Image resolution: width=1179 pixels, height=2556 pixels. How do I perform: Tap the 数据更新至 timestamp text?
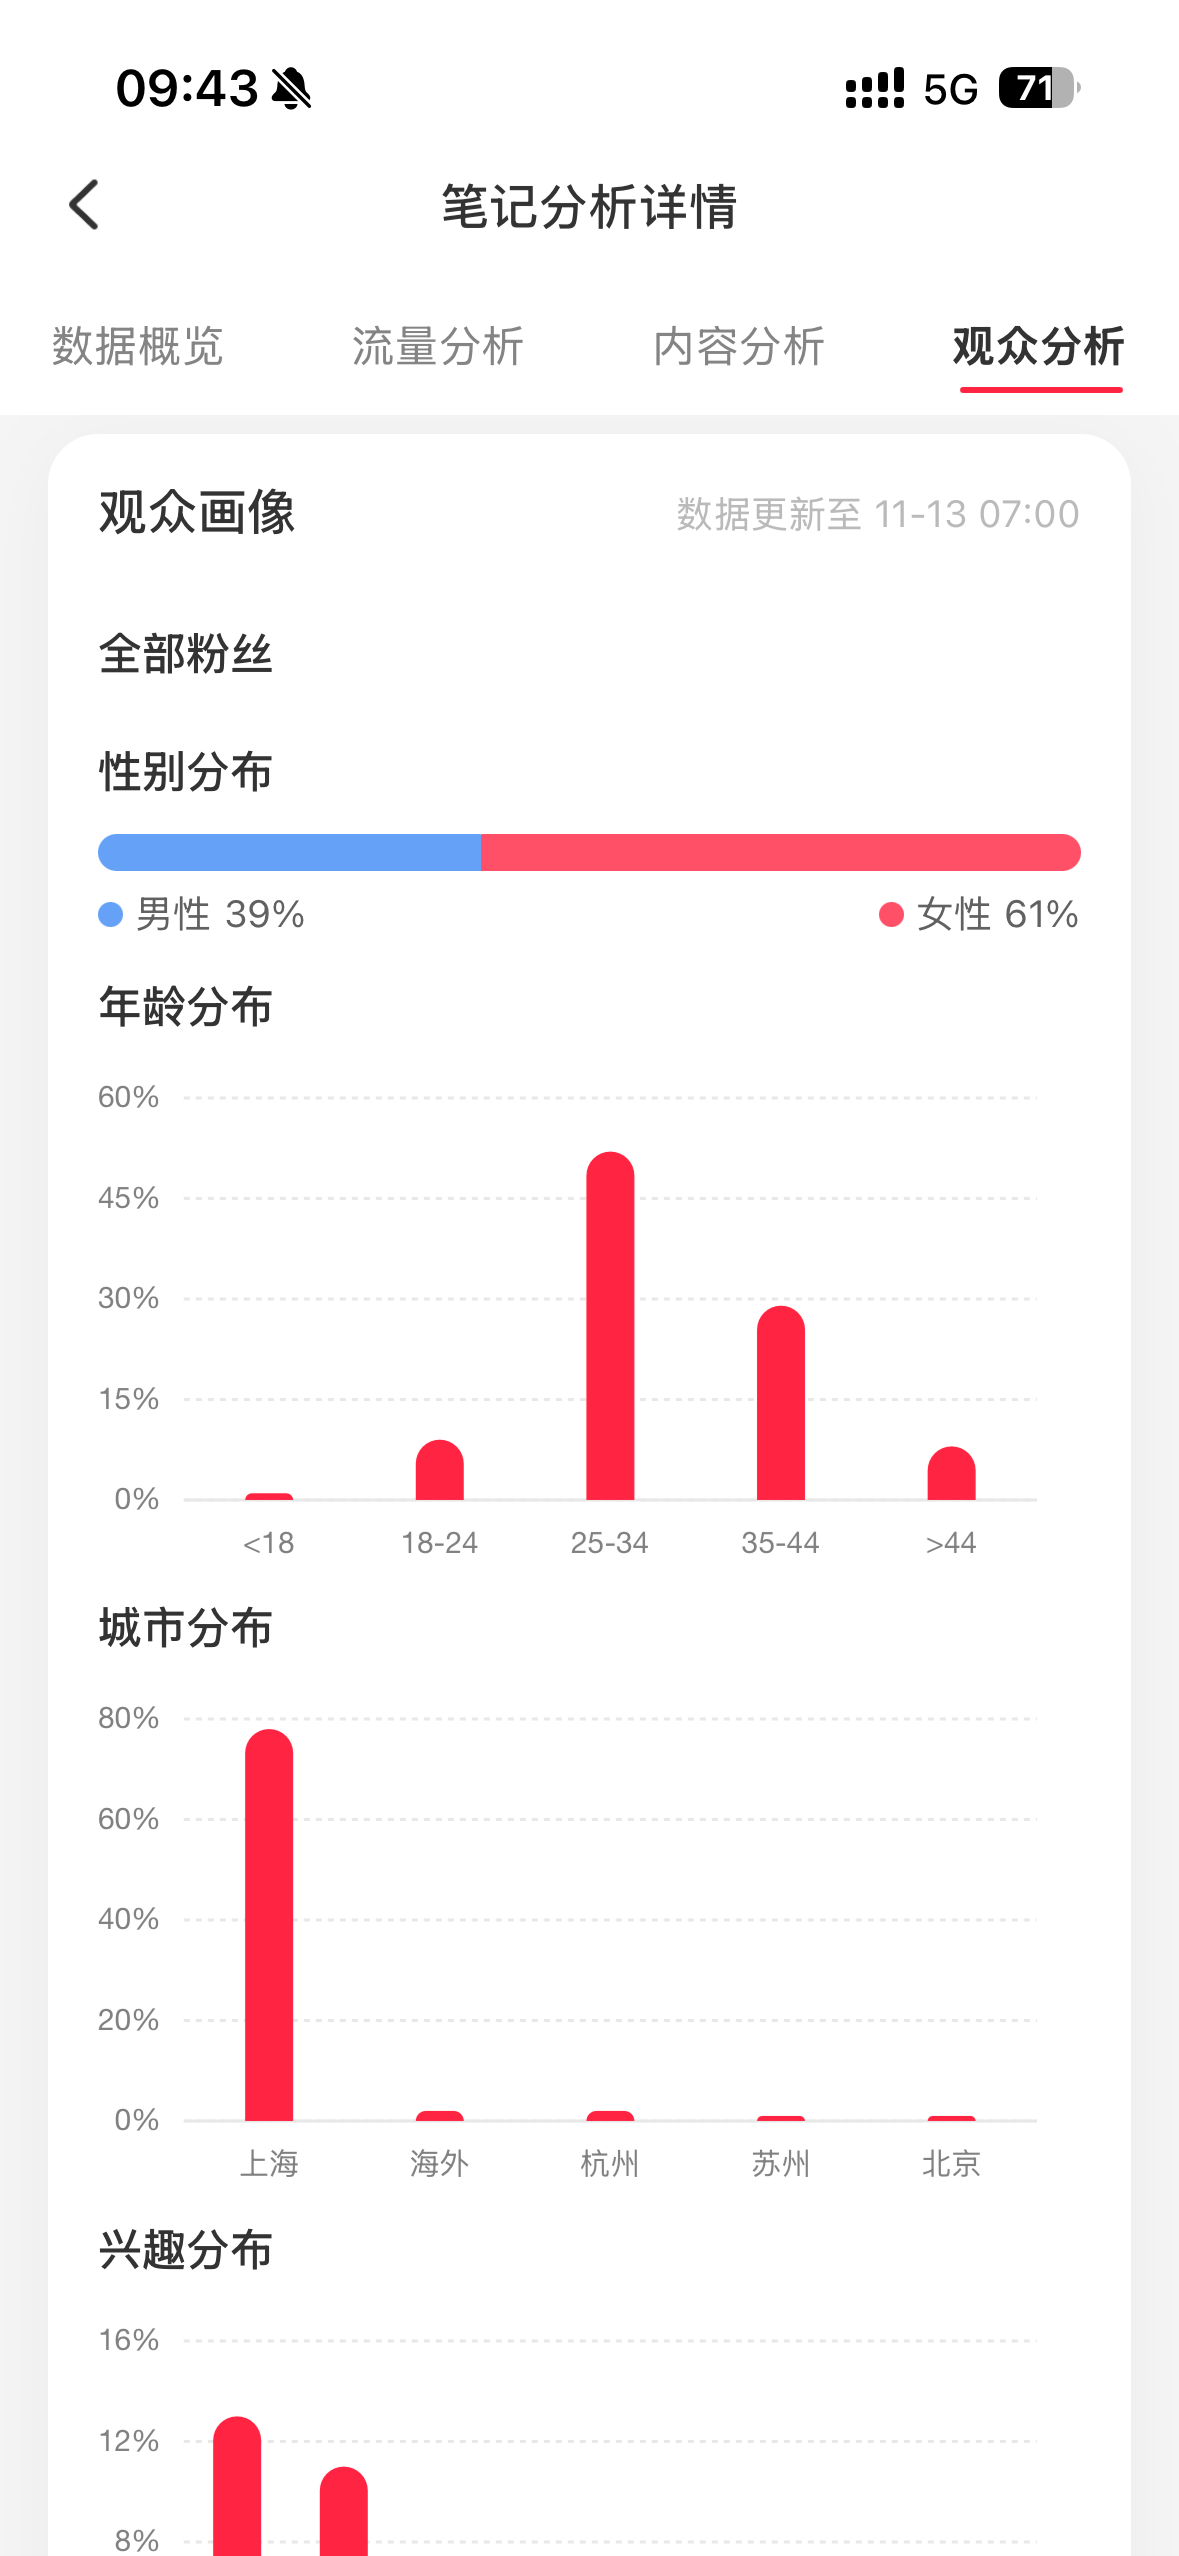pyautogui.click(x=878, y=514)
